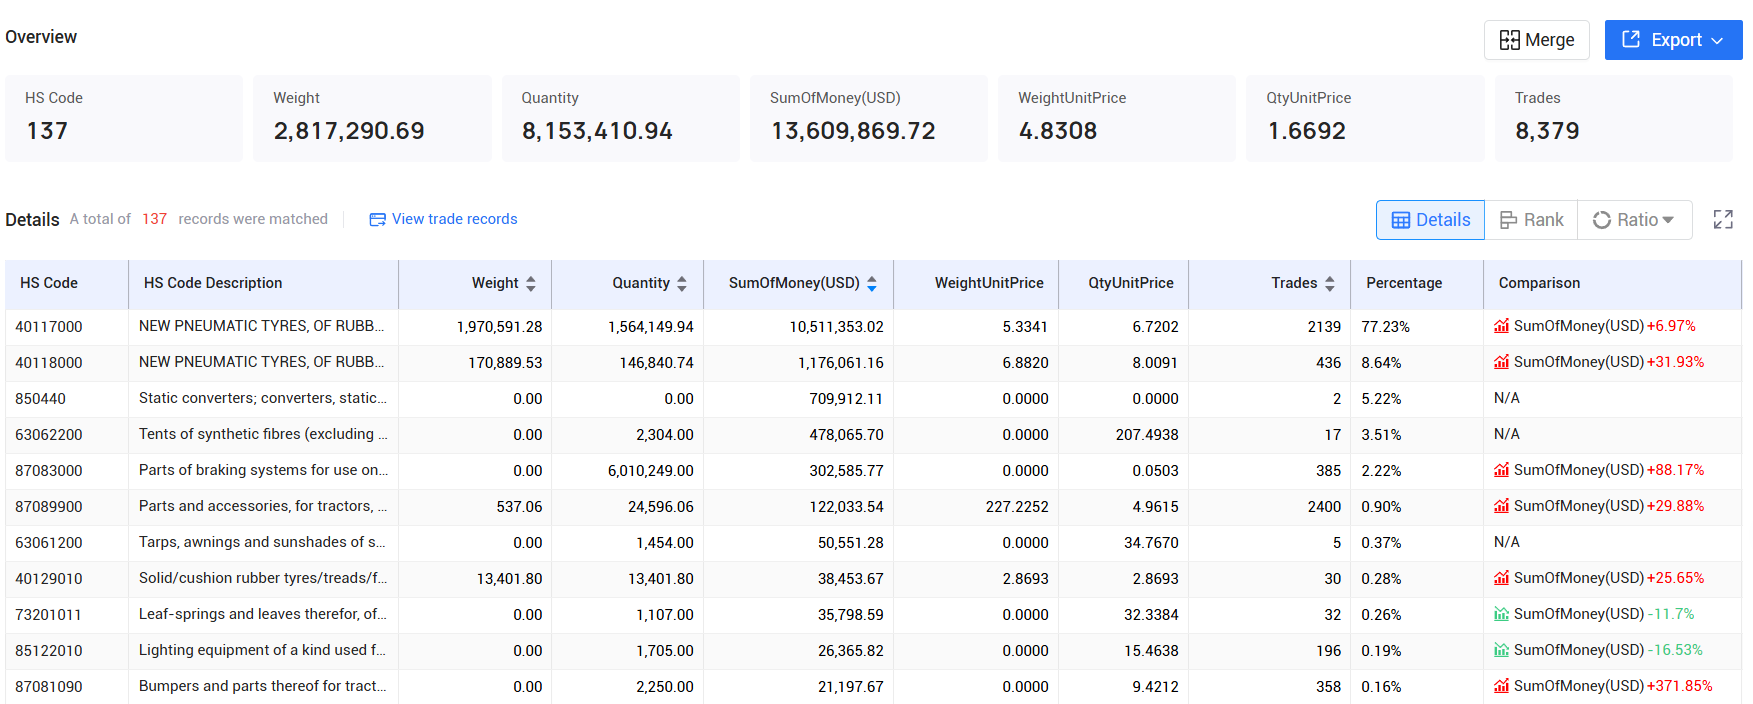Click Parts of braking systems description

pyautogui.click(x=263, y=470)
